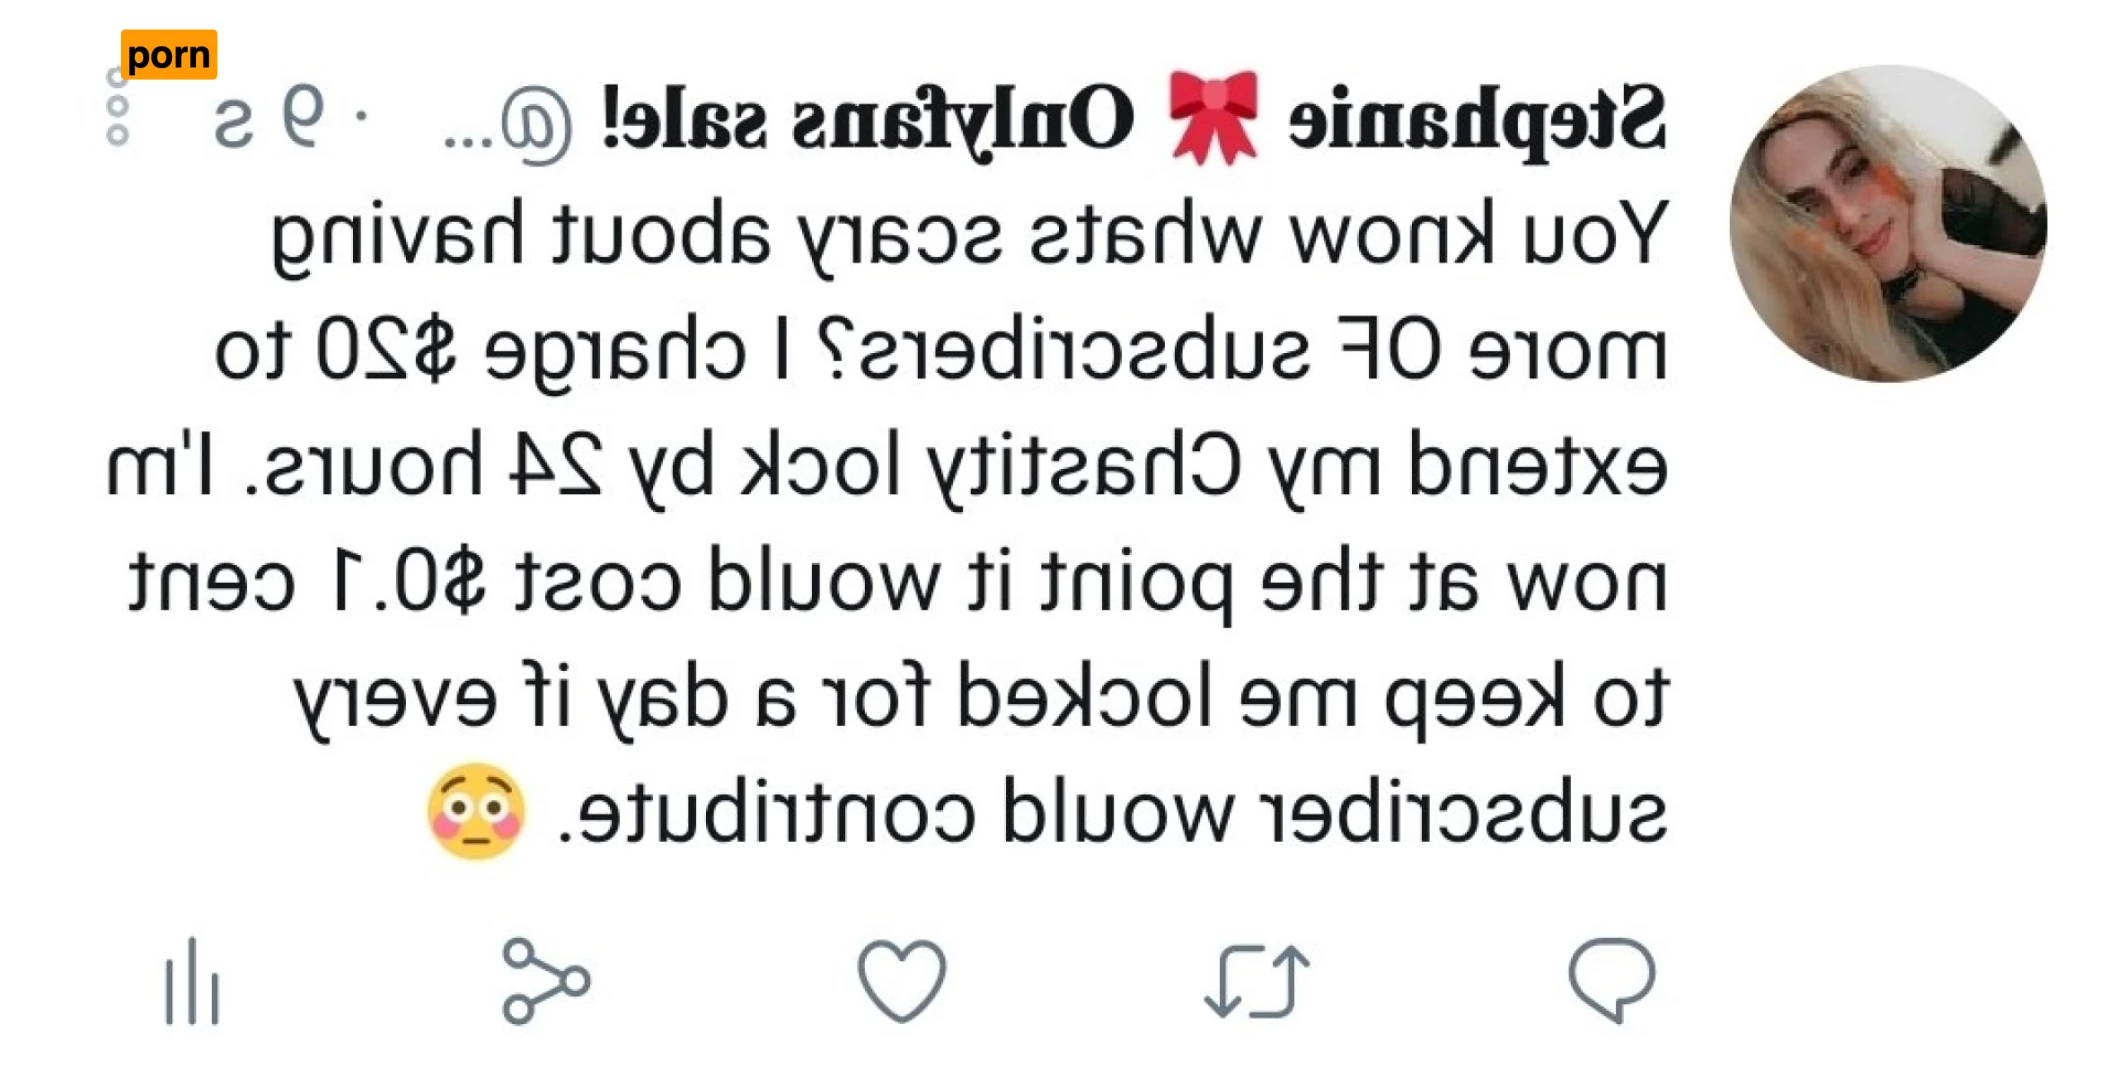Image resolution: width=2118 pixels, height=1077 pixels.
Task: Click the flushed face emoji
Action: (476, 811)
